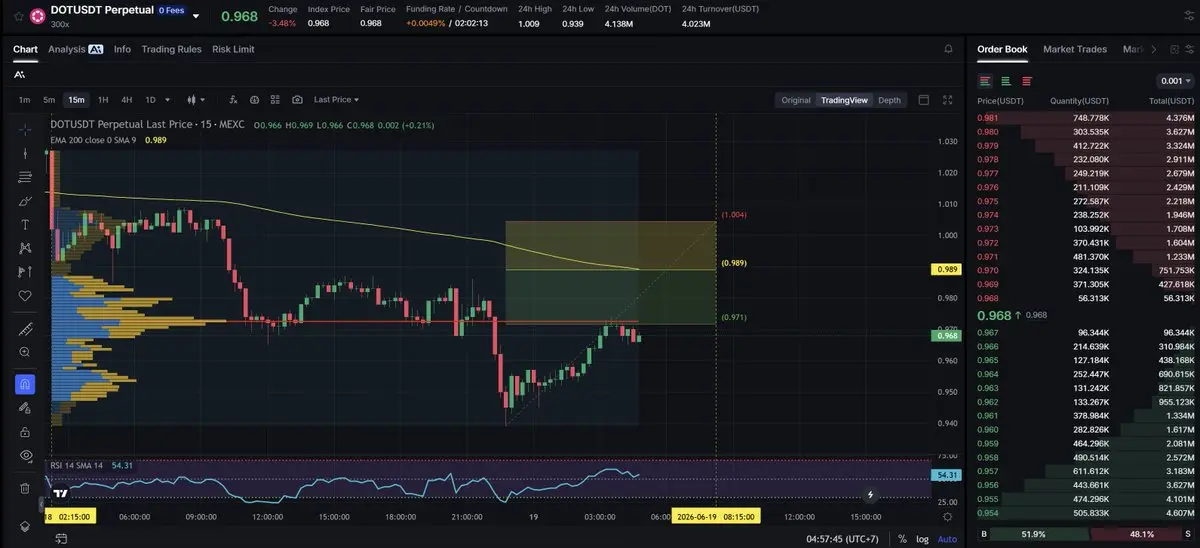1200x548 pixels.
Task: Toggle log scale on chart
Action: 922,539
